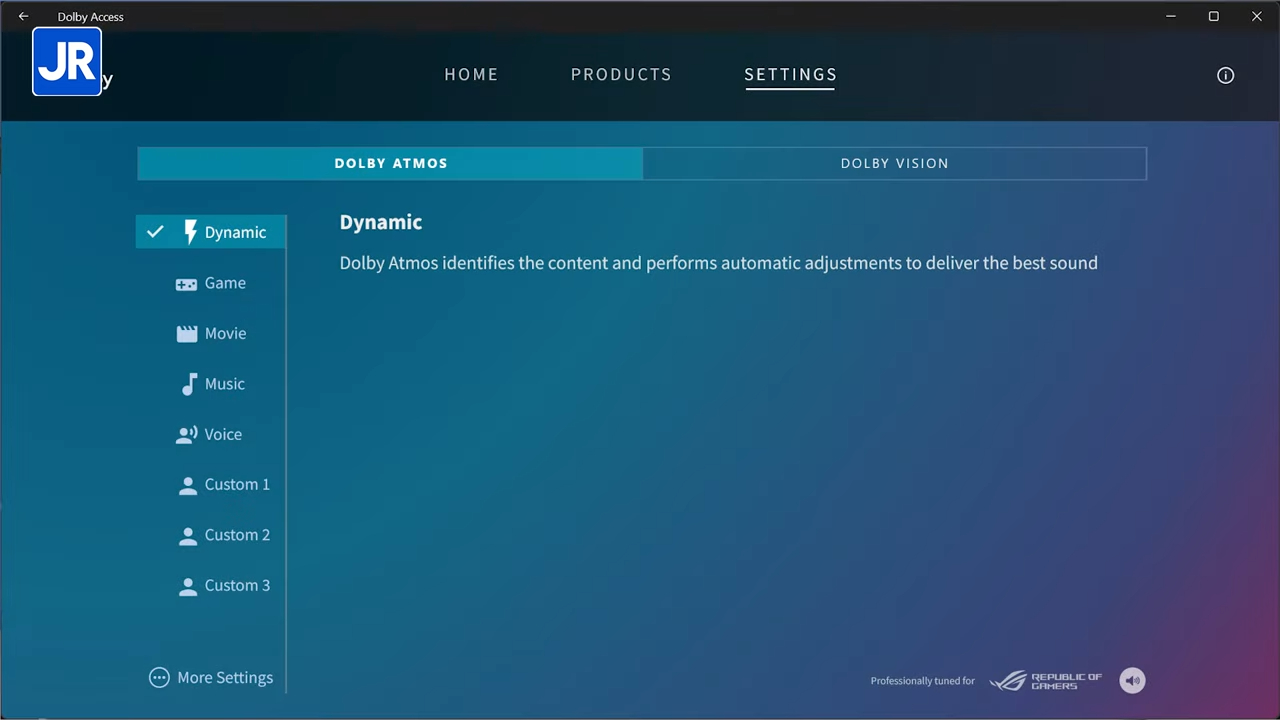The image size is (1280, 720).
Task: Pick the Movie sound profile label
Action: click(x=225, y=333)
